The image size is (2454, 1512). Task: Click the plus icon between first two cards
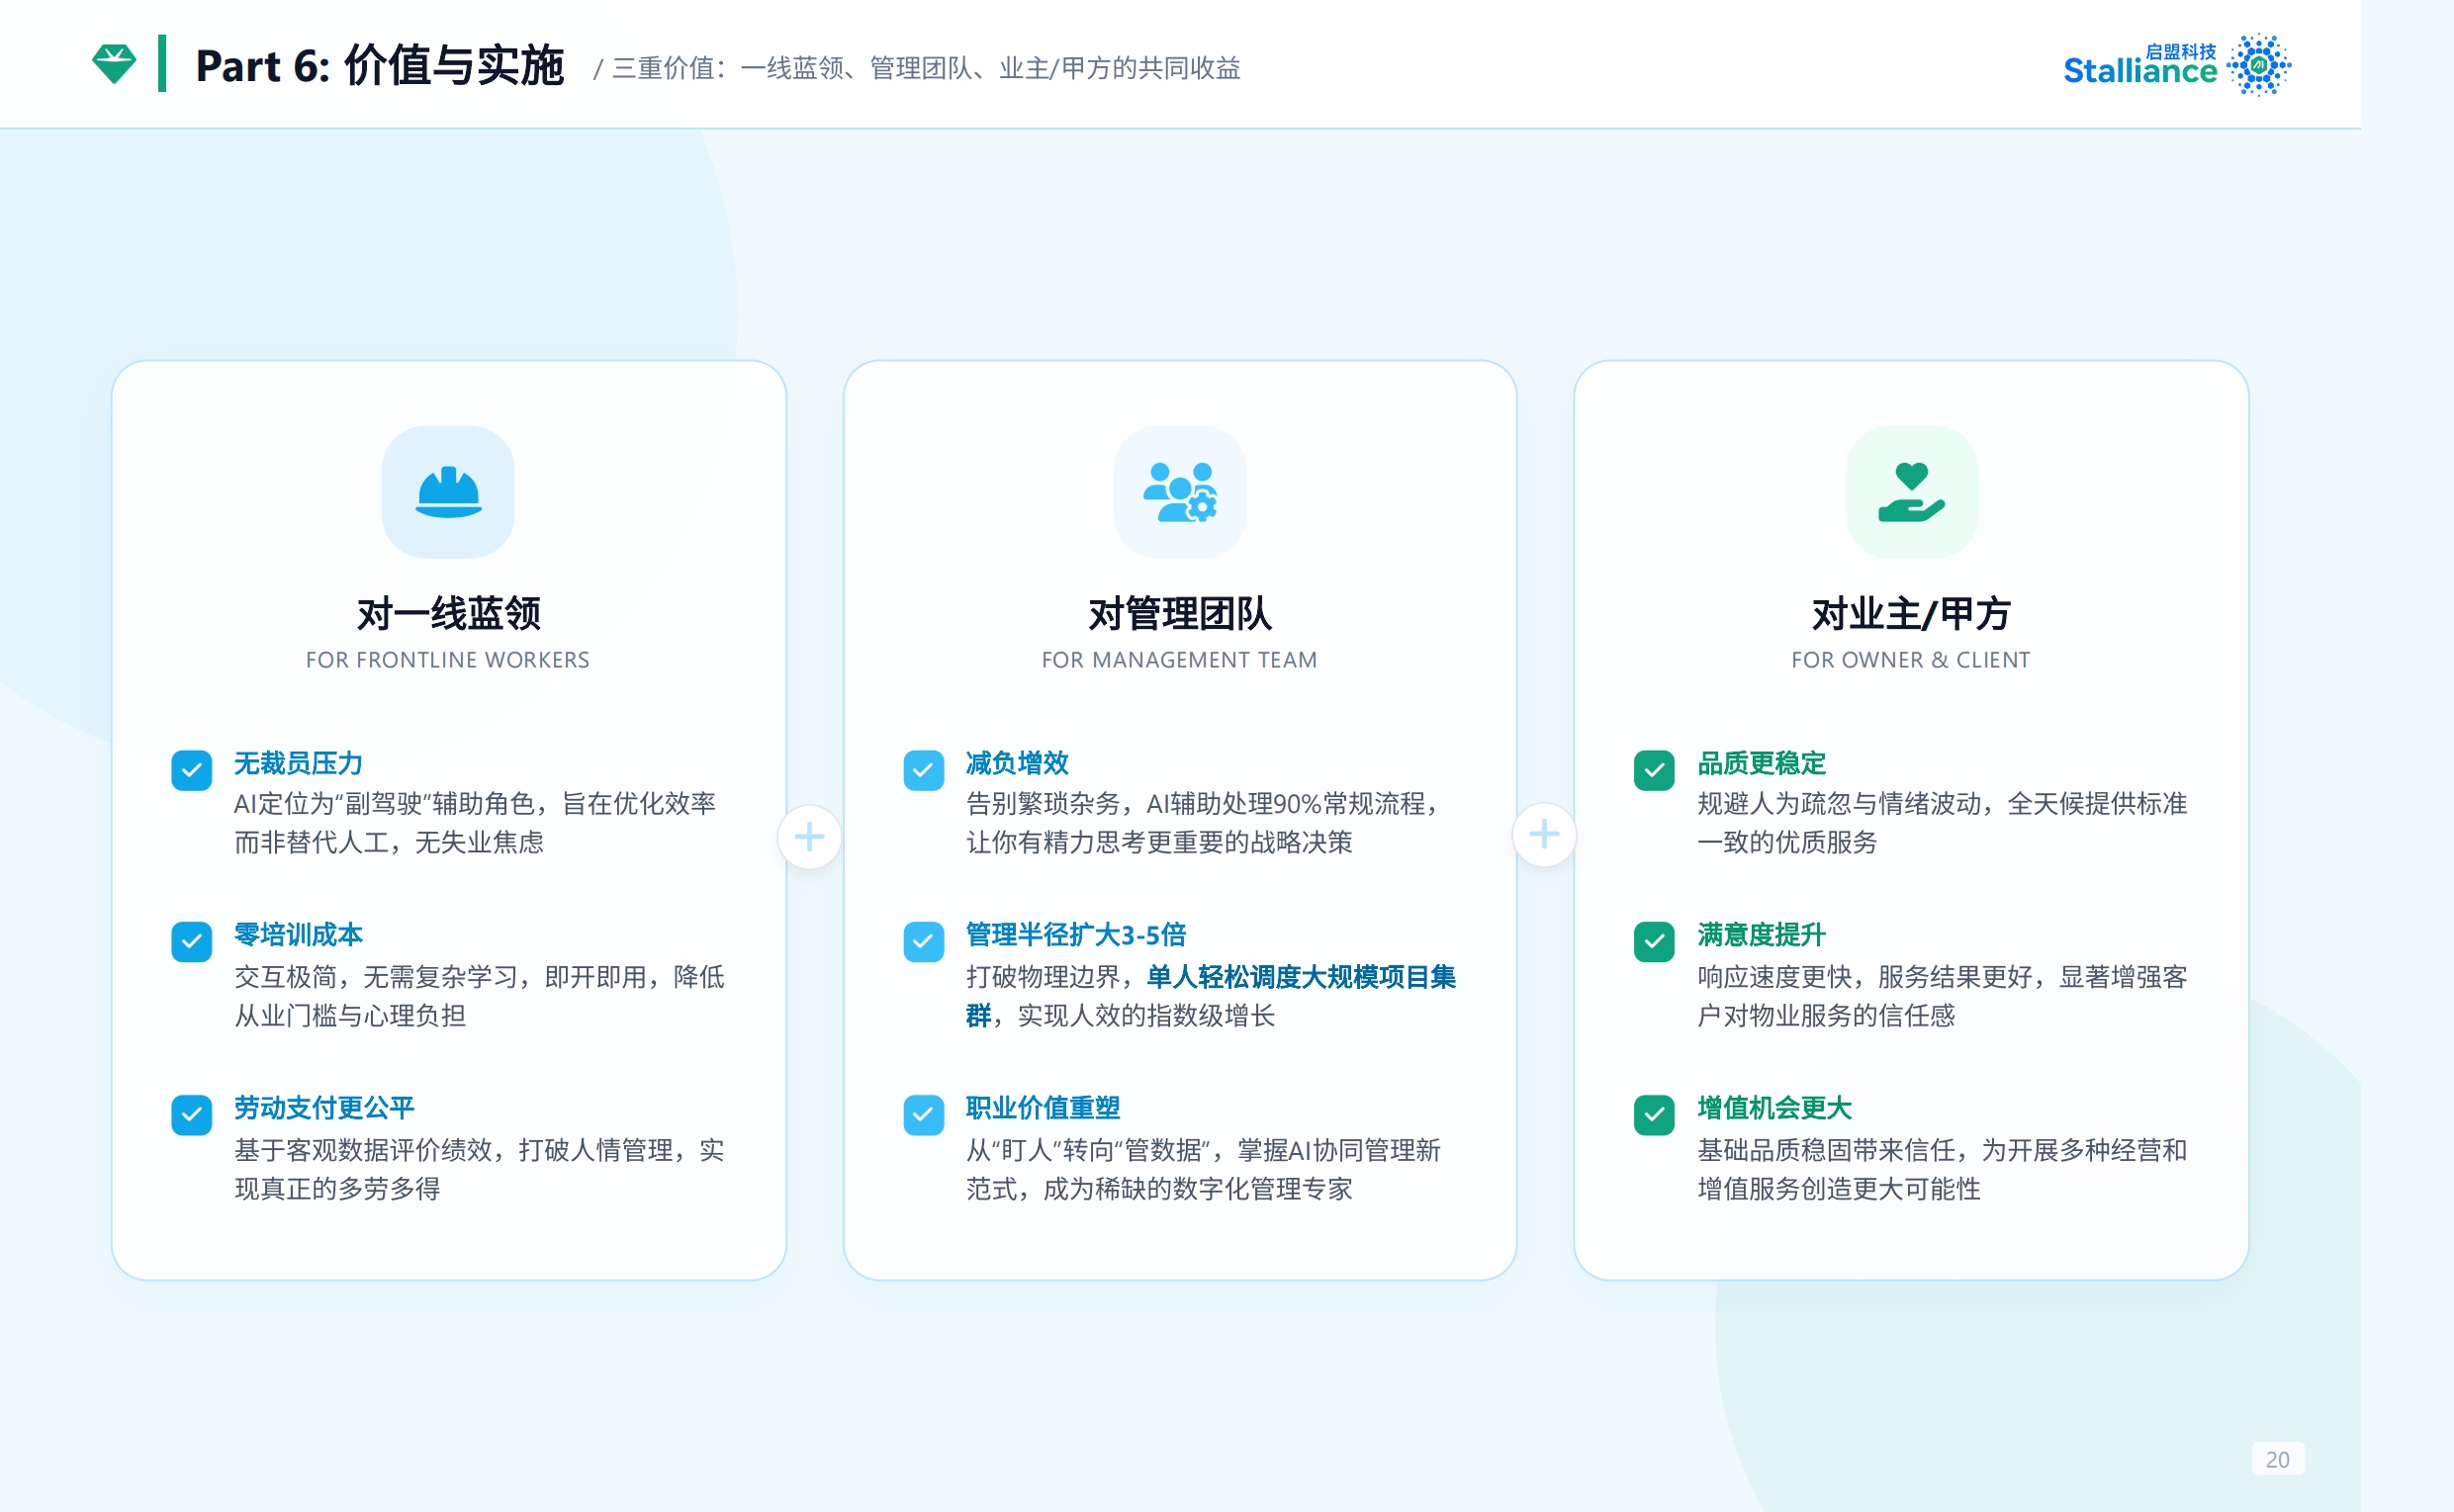tap(809, 837)
